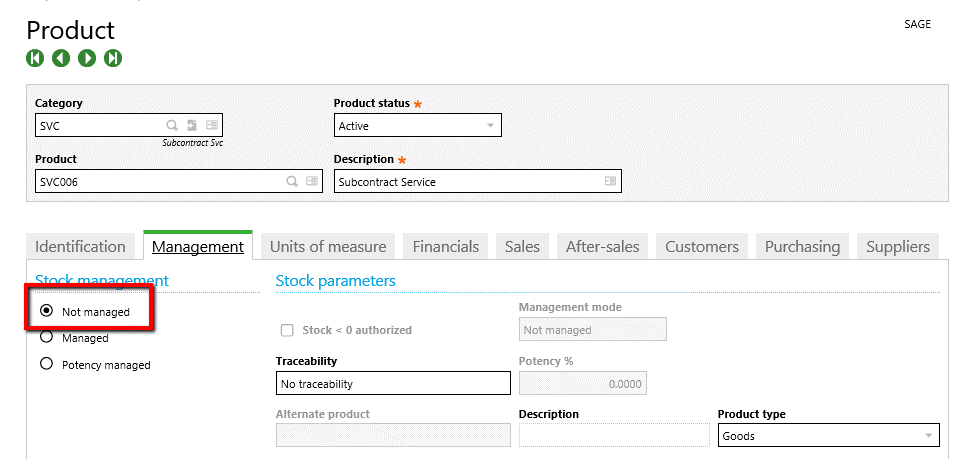Click the card icon in Description field

(x=610, y=181)
